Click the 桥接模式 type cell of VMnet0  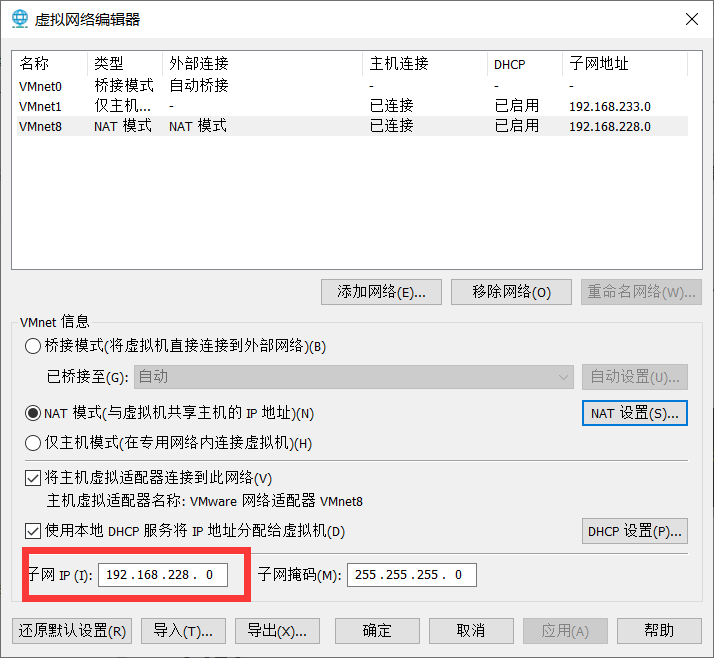(x=124, y=86)
